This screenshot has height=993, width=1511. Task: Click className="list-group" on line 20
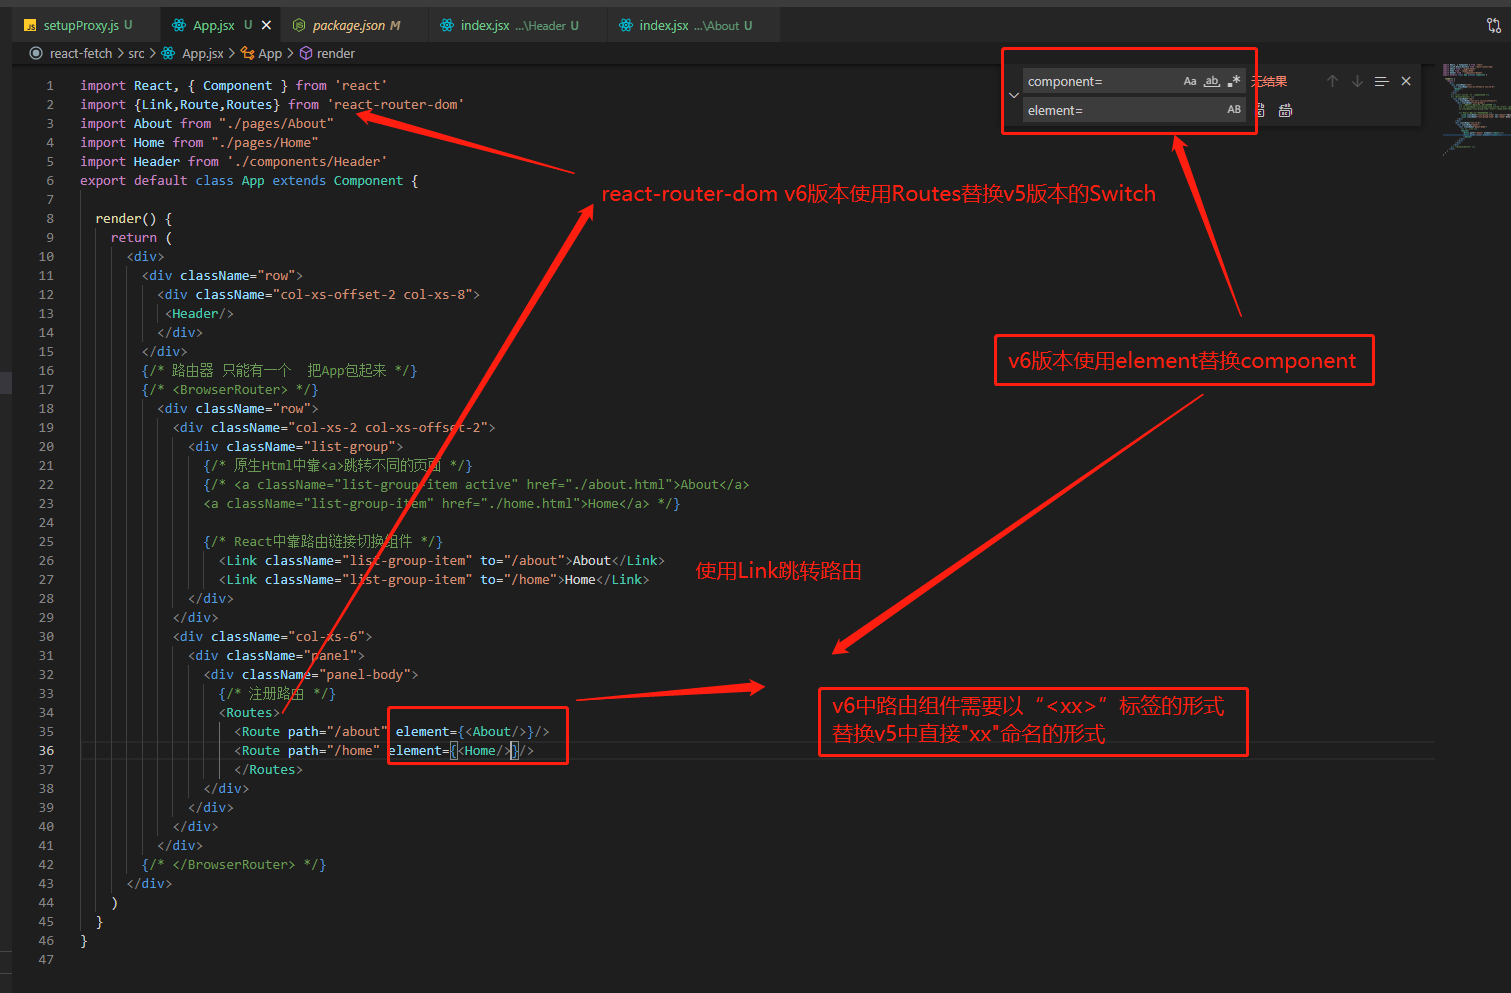311,446
